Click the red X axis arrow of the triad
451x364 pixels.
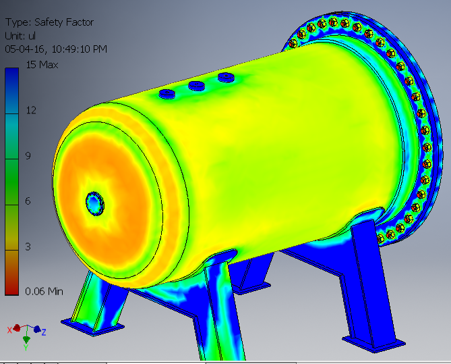pyautogui.click(x=17, y=328)
